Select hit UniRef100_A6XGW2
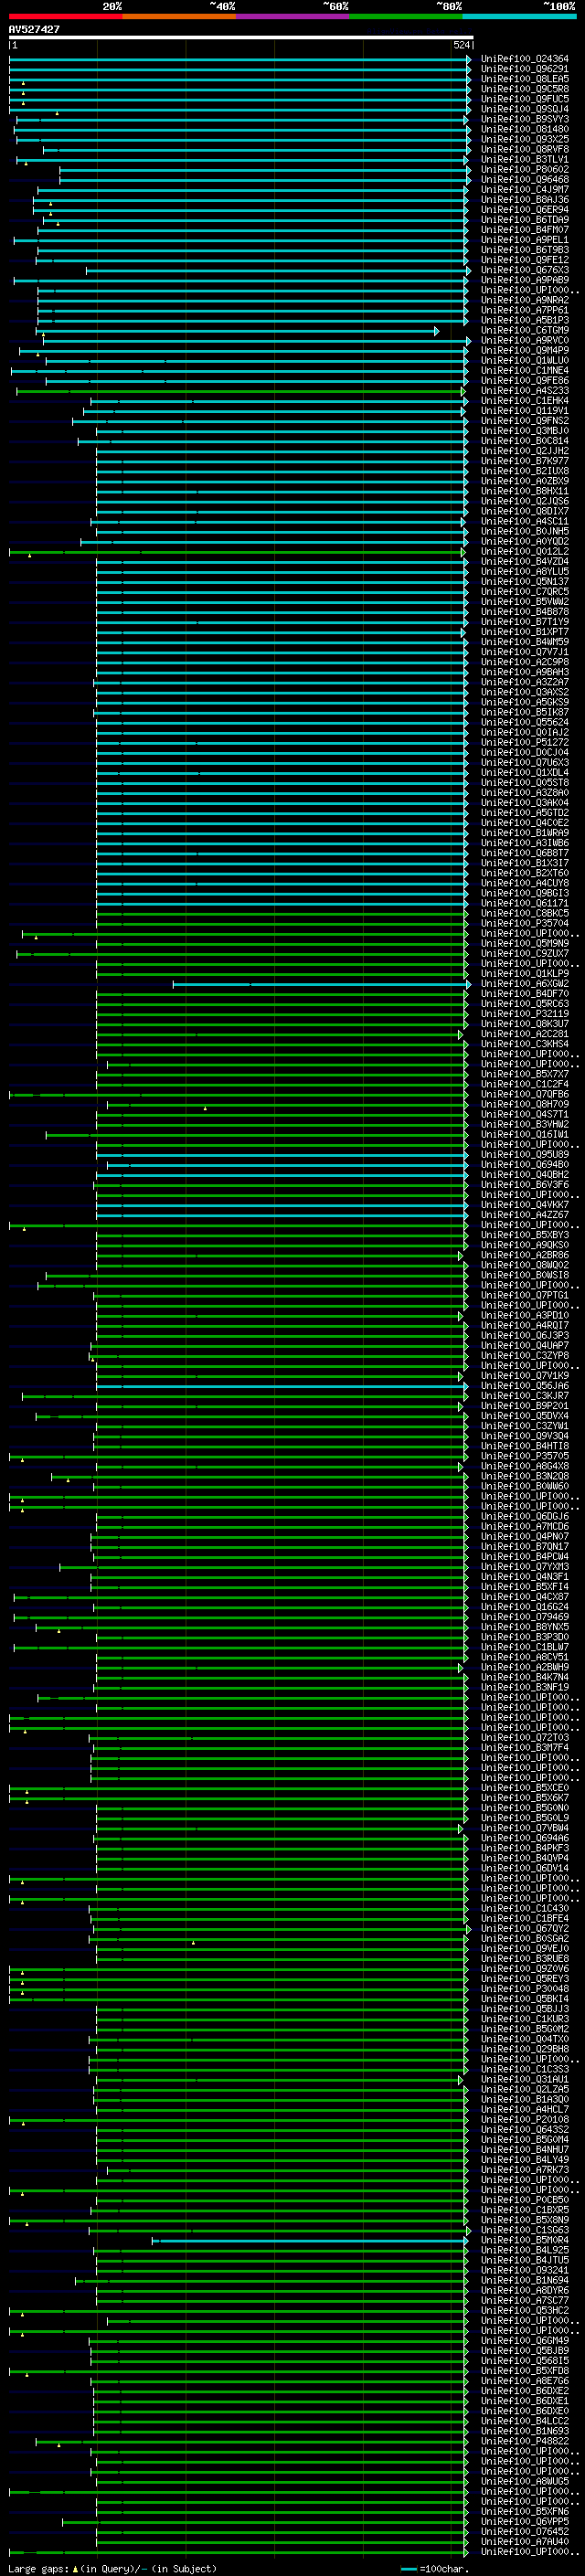Screen dimensions: 585x2576 pyautogui.click(x=524, y=984)
